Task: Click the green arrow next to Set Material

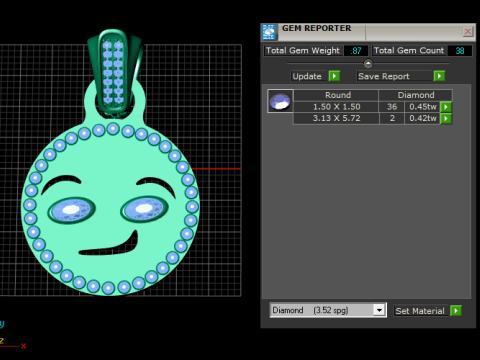Action: tap(456, 311)
